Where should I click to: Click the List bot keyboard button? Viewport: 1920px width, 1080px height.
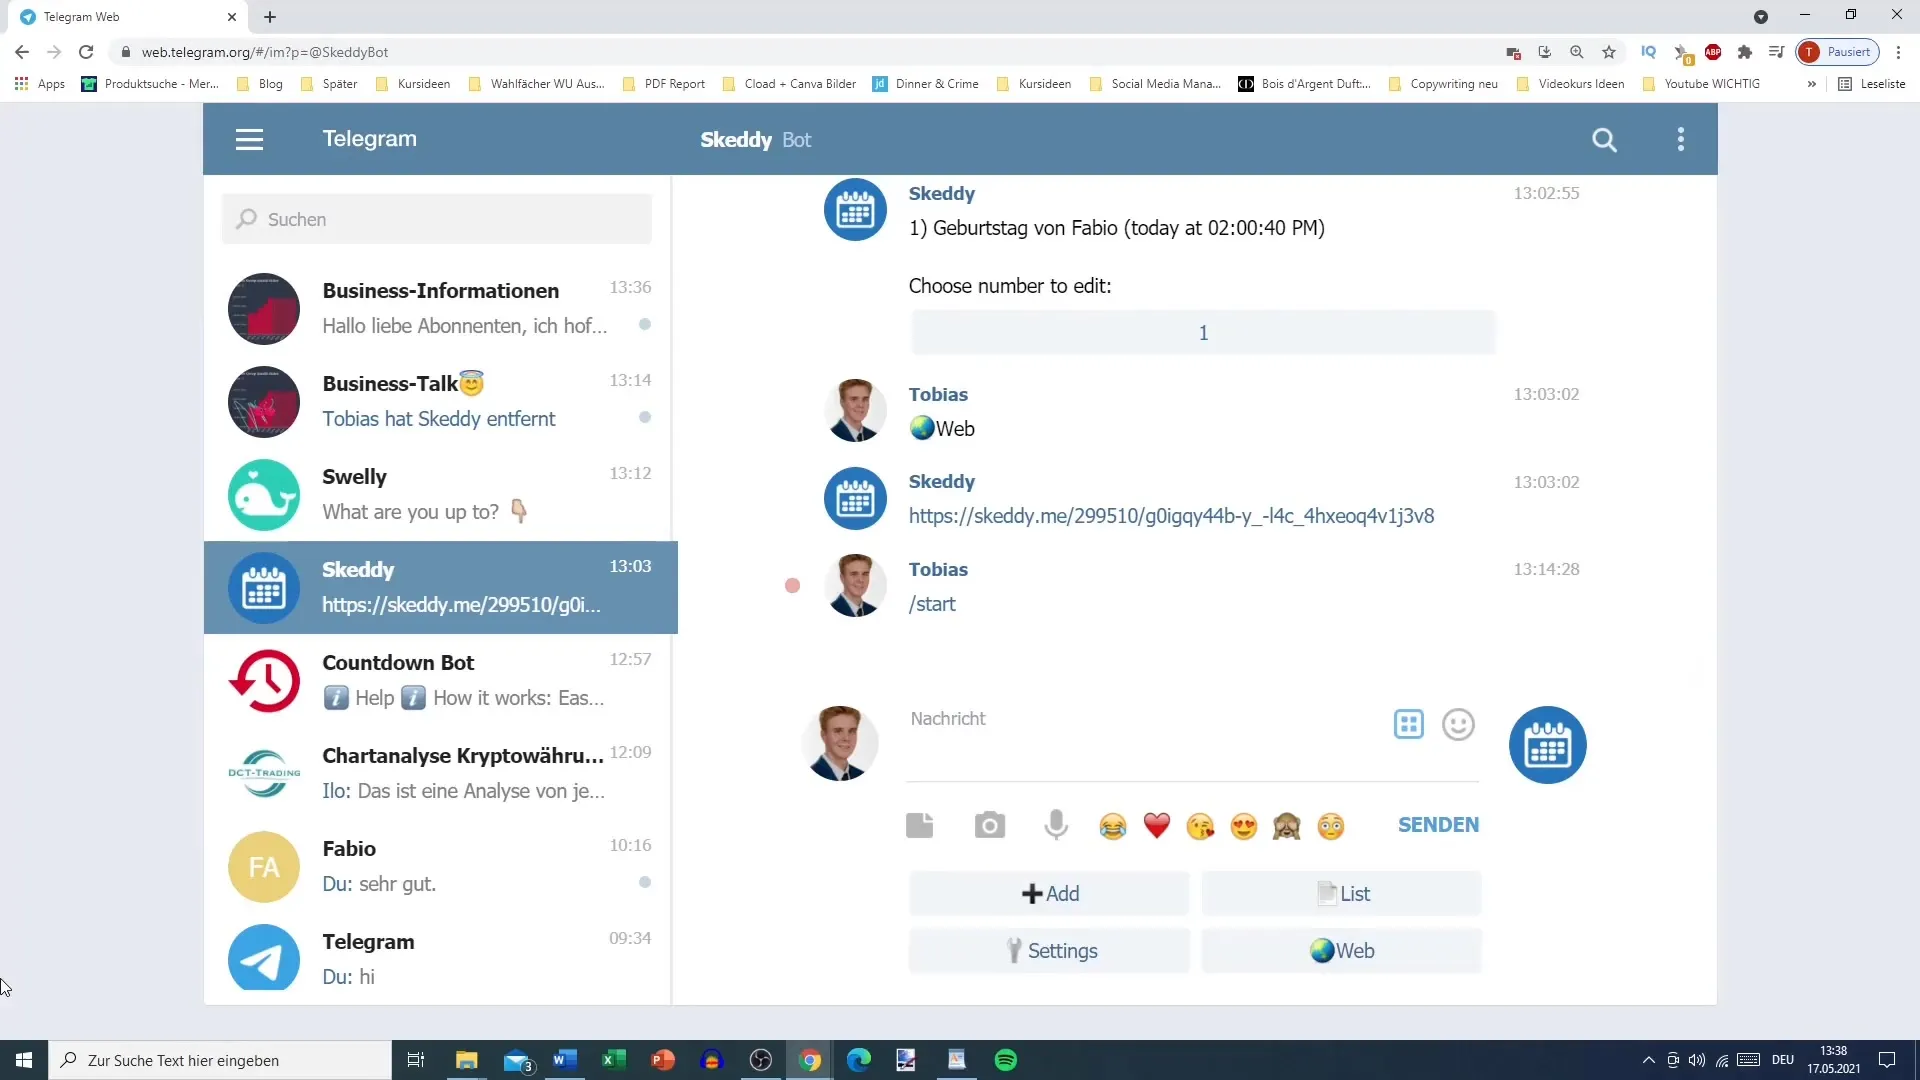click(1341, 894)
